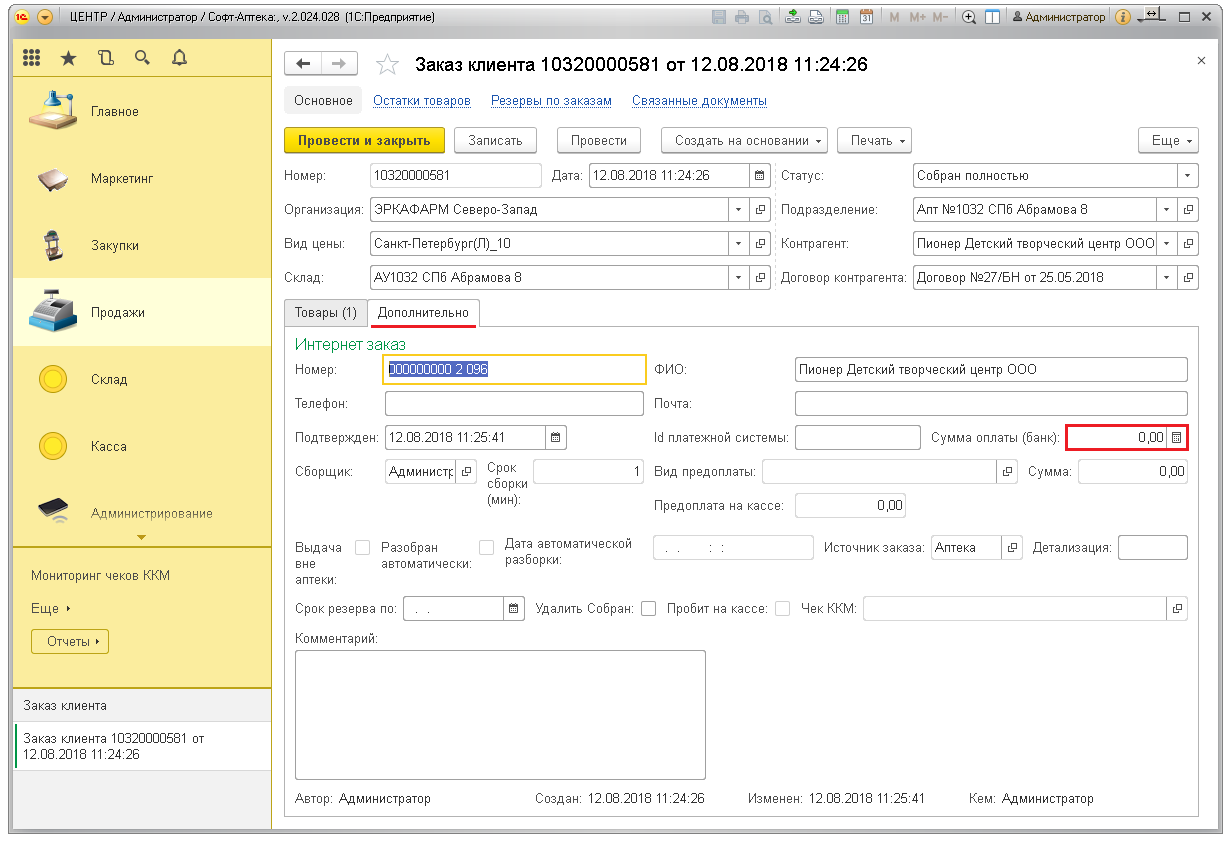Open the history icon in panel toolbar
Viewport: 1227px width, 841px height.
click(105, 58)
